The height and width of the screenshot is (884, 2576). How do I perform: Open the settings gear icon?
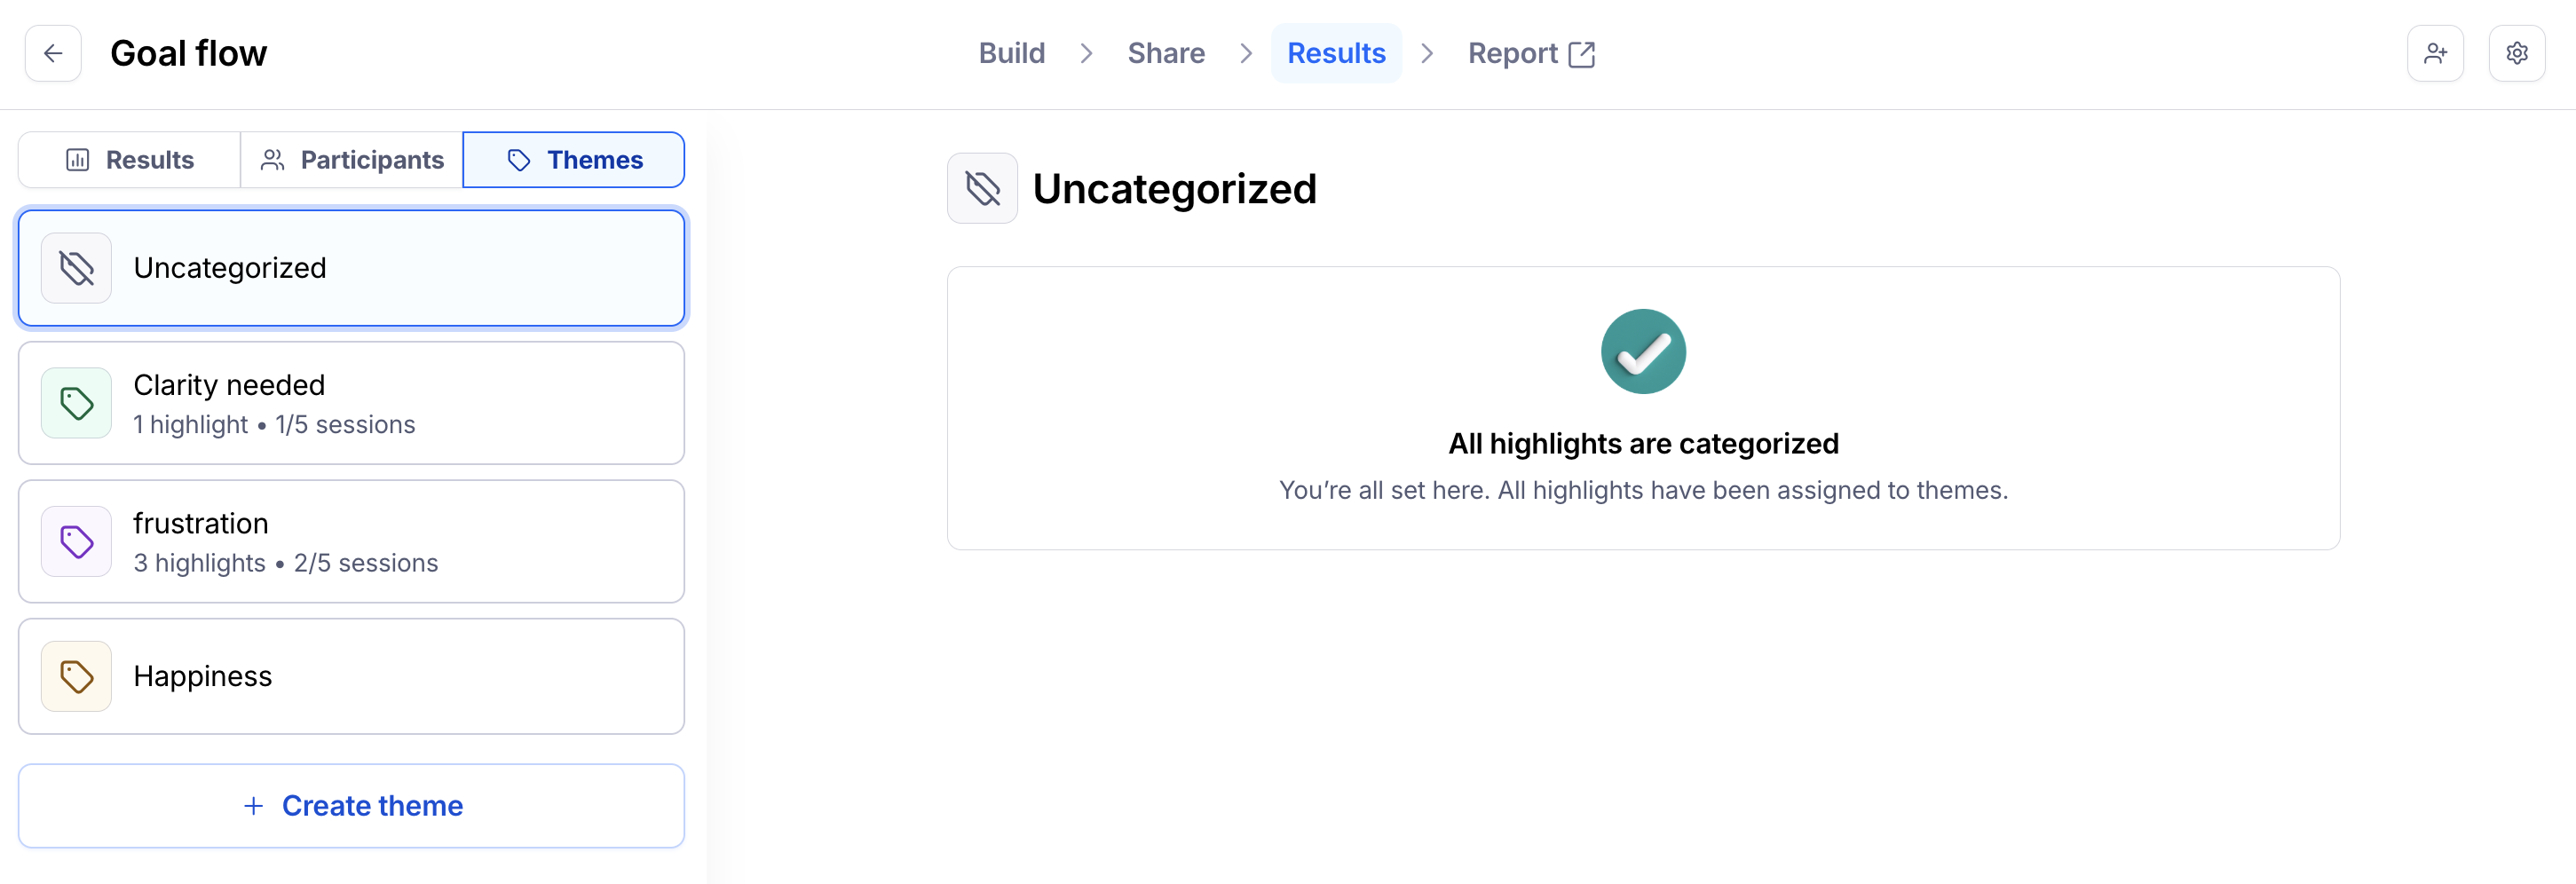(x=2516, y=53)
